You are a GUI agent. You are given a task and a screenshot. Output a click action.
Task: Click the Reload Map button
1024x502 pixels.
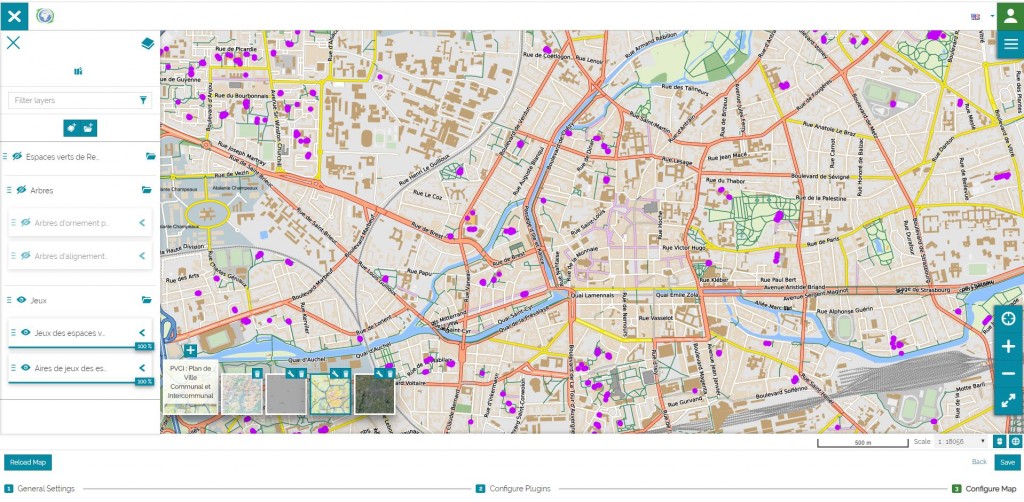click(27, 462)
